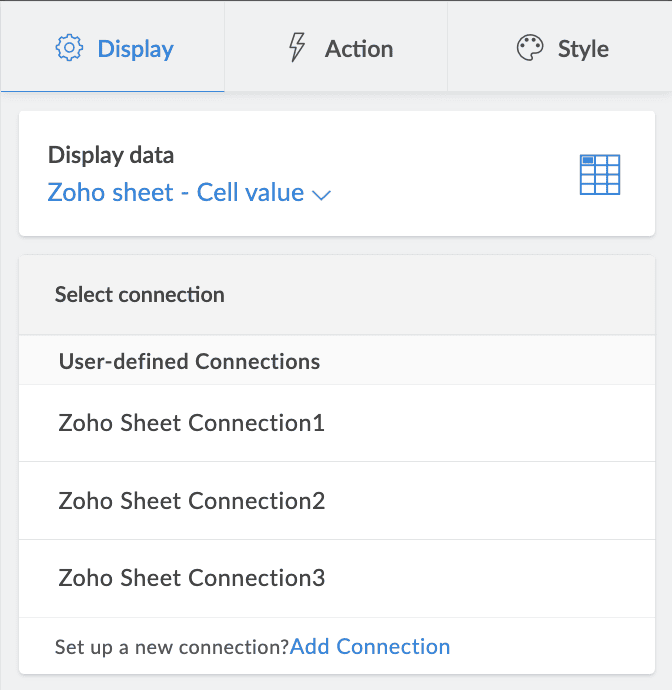
Task: Click the spreadsheet grid icon beside Display data
Action: pyautogui.click(x=600, y=174)
